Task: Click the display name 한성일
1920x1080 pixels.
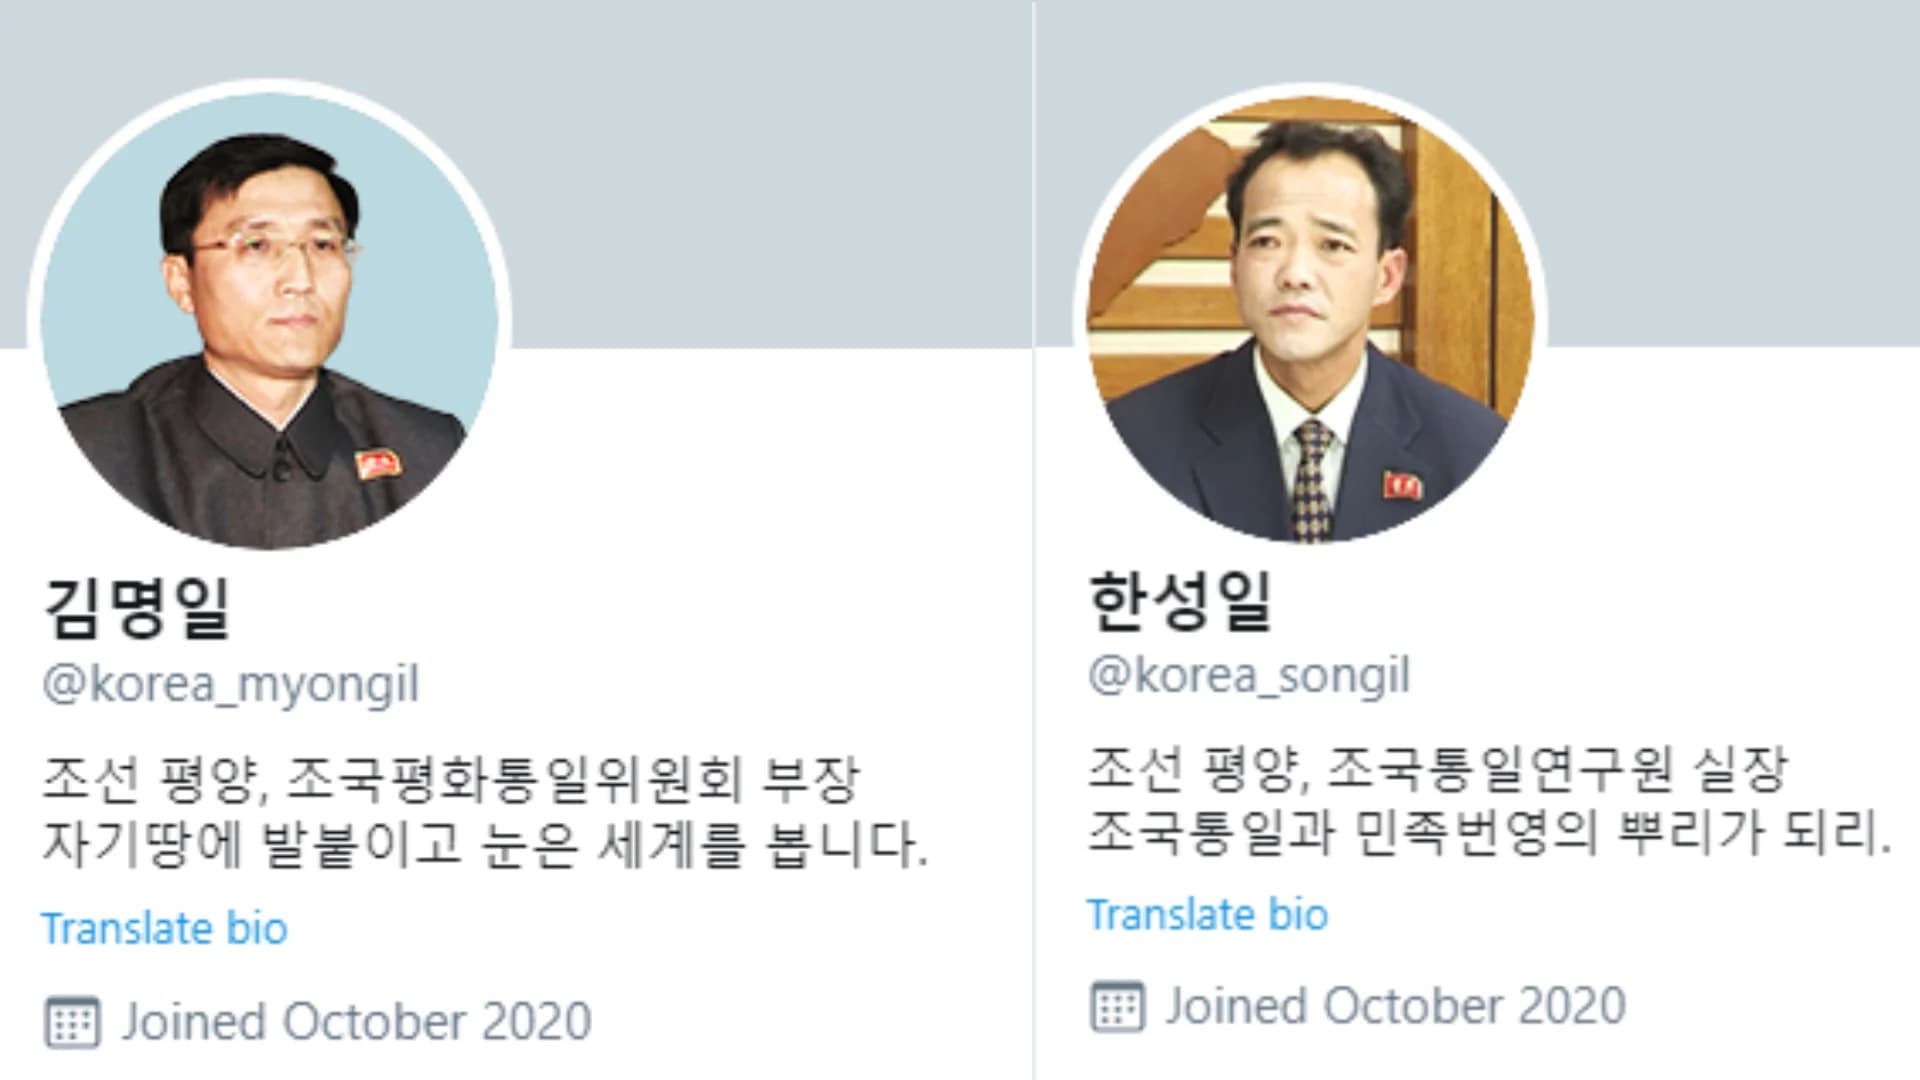Action: [x=1180, y=601]
